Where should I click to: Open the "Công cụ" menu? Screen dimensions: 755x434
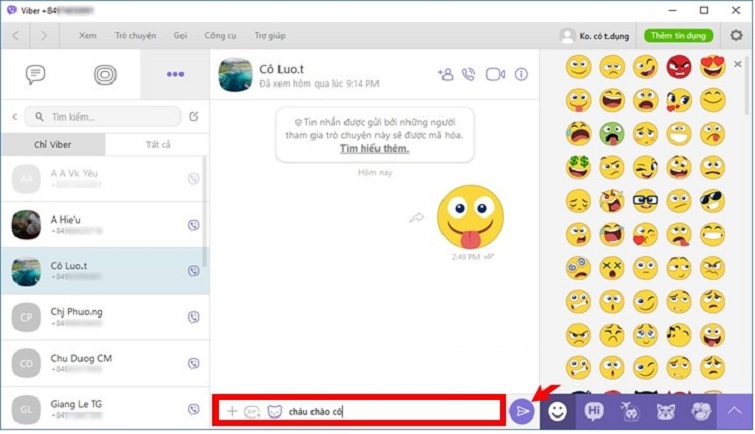point(219,35)
